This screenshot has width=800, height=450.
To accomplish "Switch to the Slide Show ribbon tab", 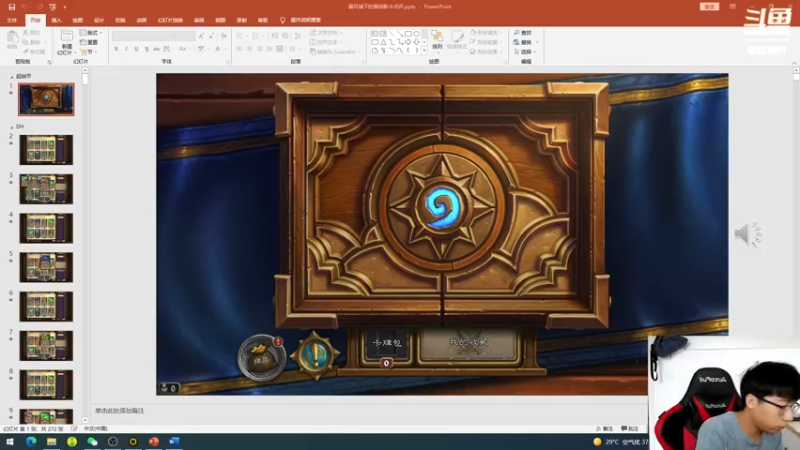I will pyautogui.click(x=170, y=20).
